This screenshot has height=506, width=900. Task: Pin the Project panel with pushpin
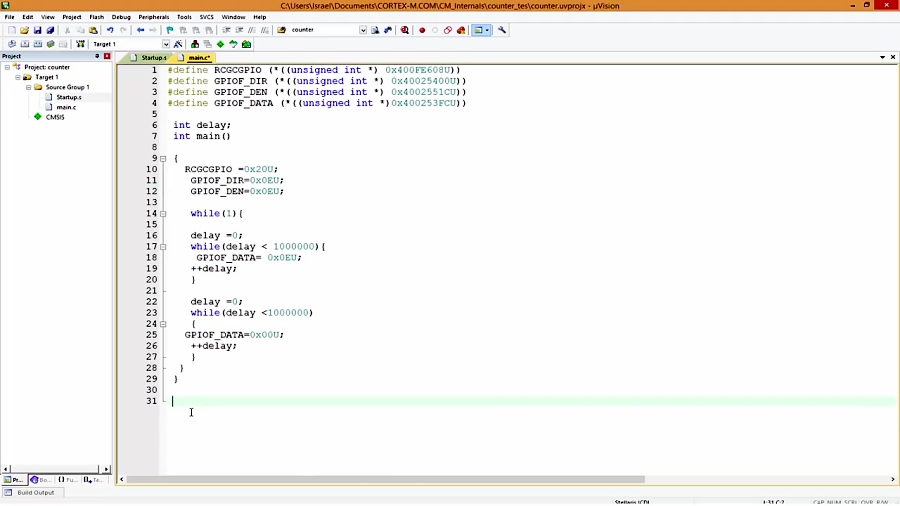click(x=97, y=56)
